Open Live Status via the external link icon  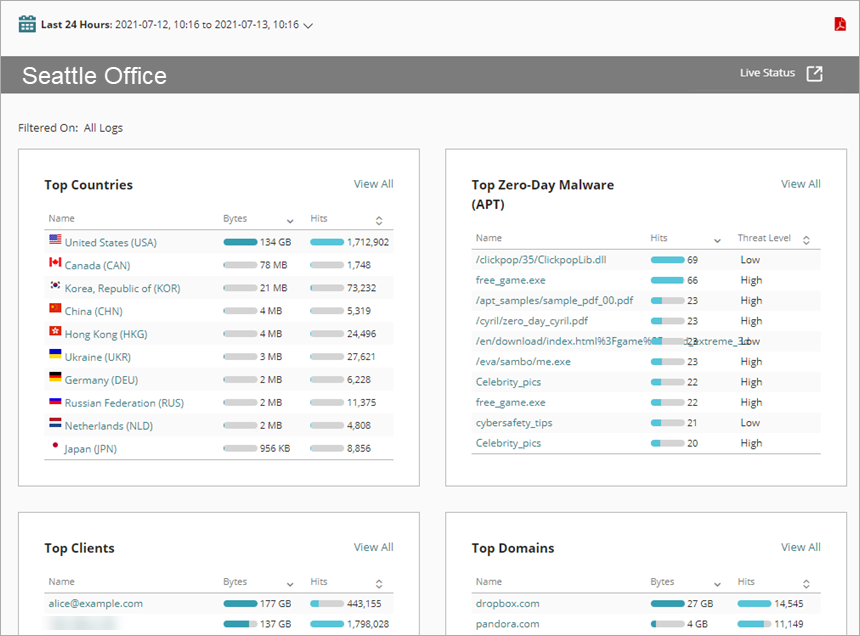tap(812, 72)
